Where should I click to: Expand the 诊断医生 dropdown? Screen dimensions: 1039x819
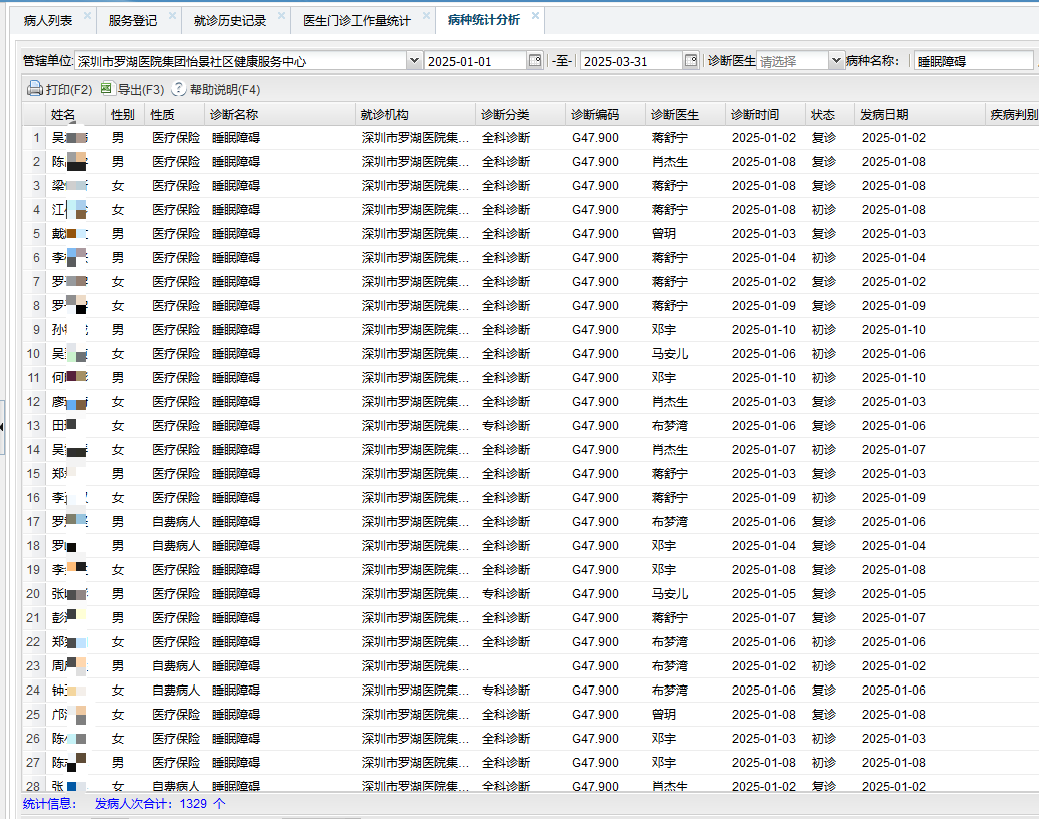(837, 61)
